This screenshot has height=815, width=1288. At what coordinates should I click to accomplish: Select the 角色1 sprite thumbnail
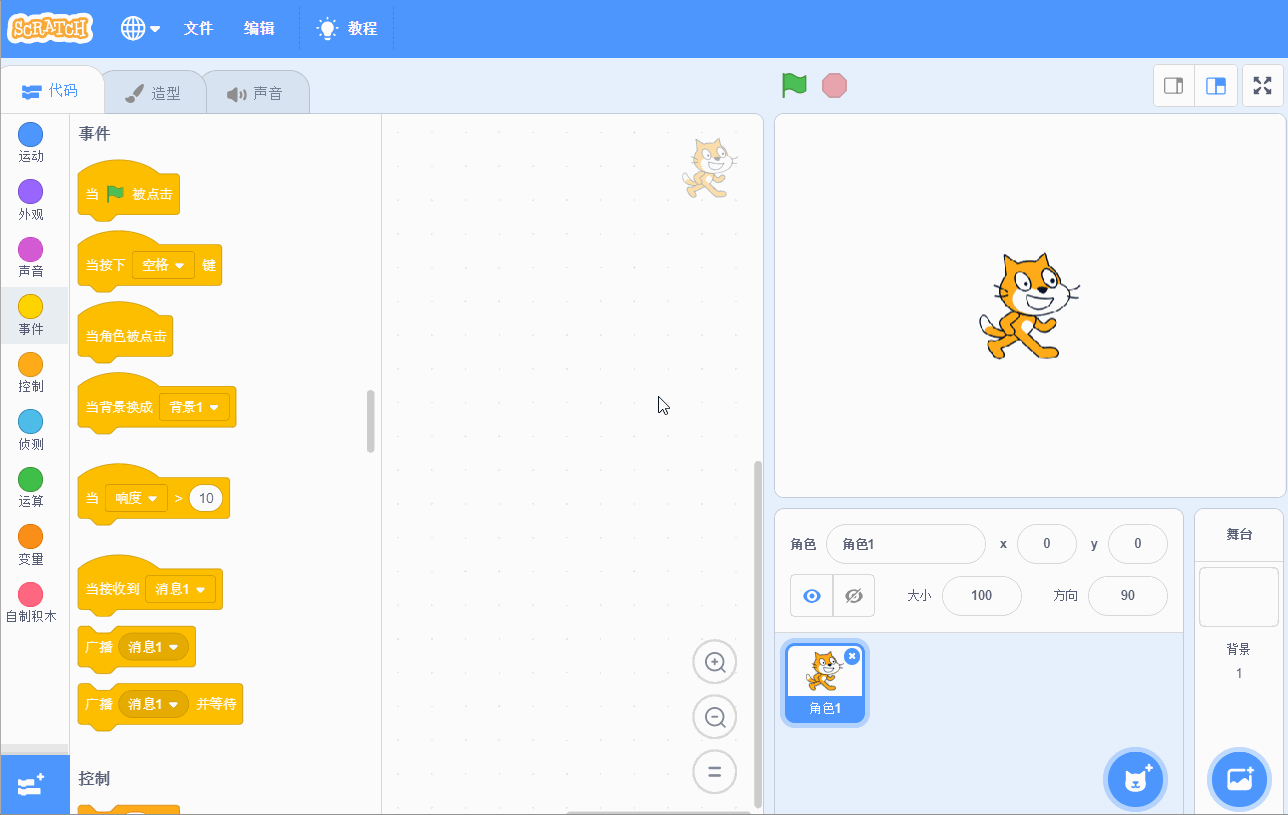(x=824, y=682)
